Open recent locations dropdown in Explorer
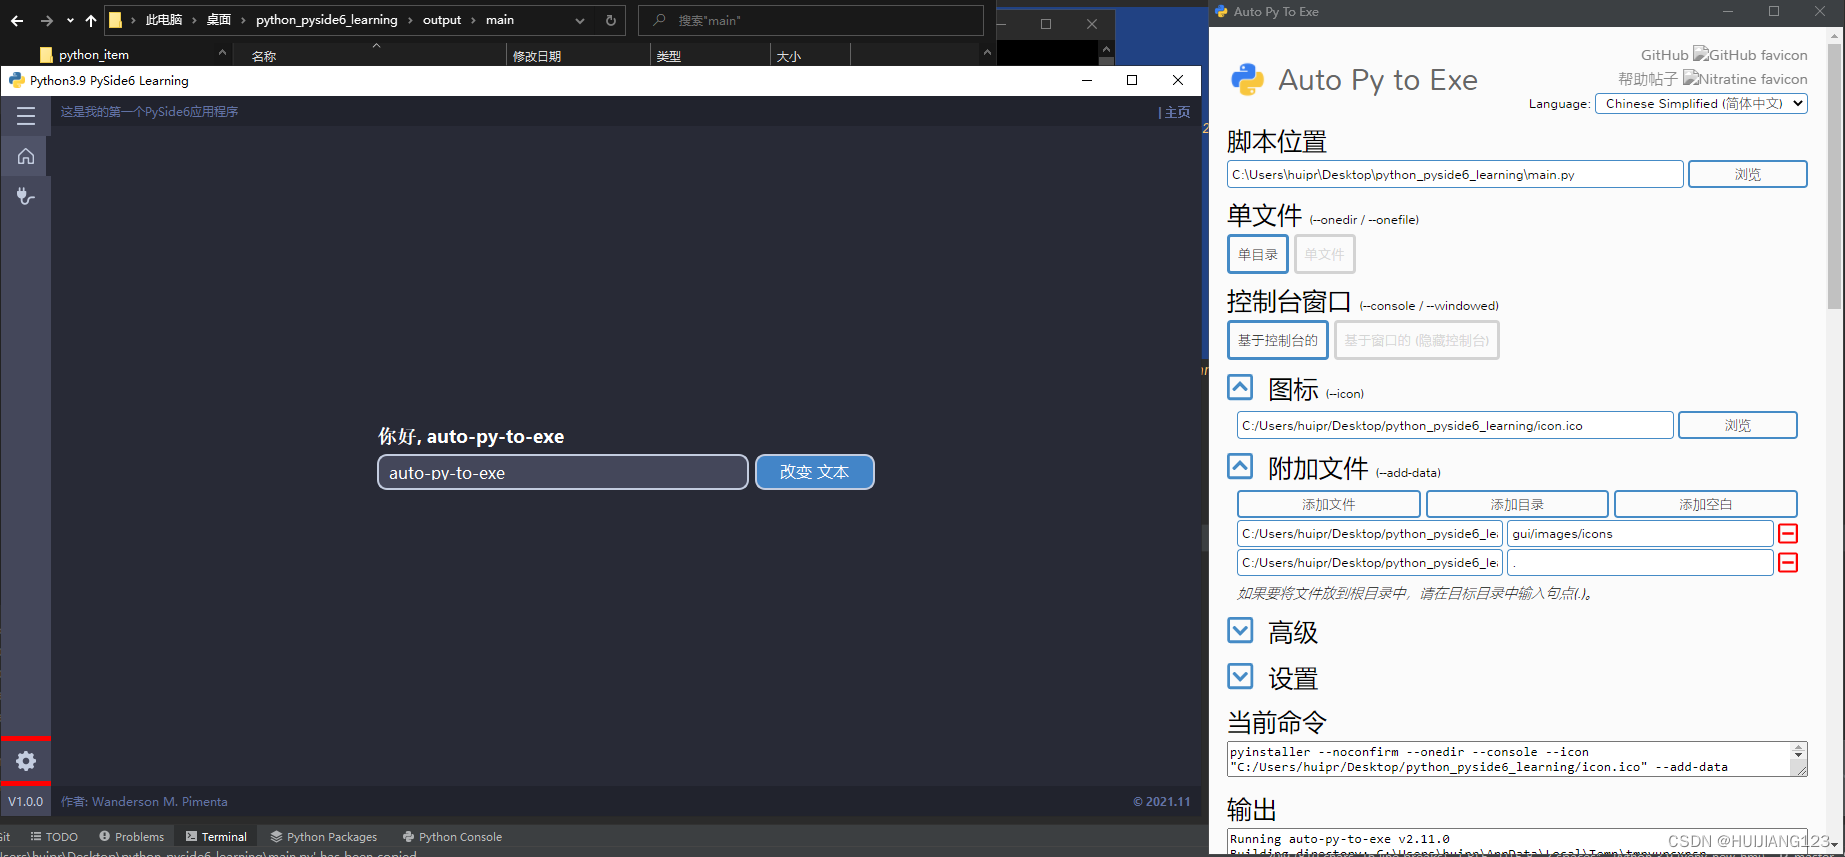Viewport: 1845px width, 857px height. (x=69, y=20)
